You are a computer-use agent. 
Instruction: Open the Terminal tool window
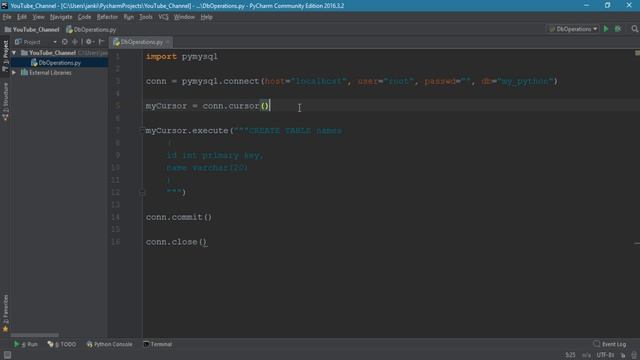coord(158,344)
